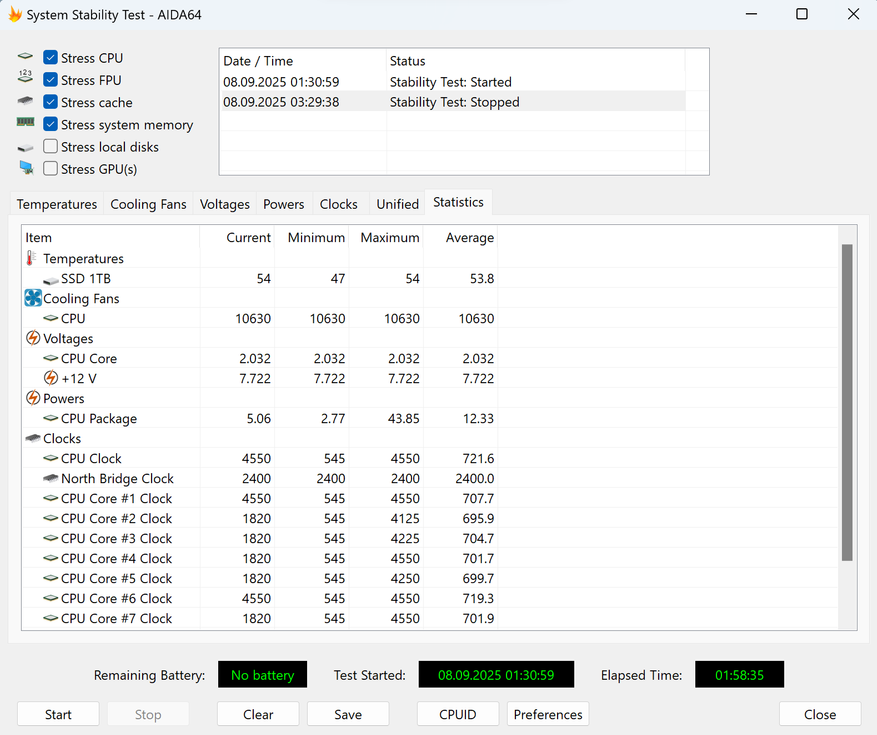Disable the Stress system memory checkbox
The height and width of the screenshot is (735, 877).
(x=51, y=125)
